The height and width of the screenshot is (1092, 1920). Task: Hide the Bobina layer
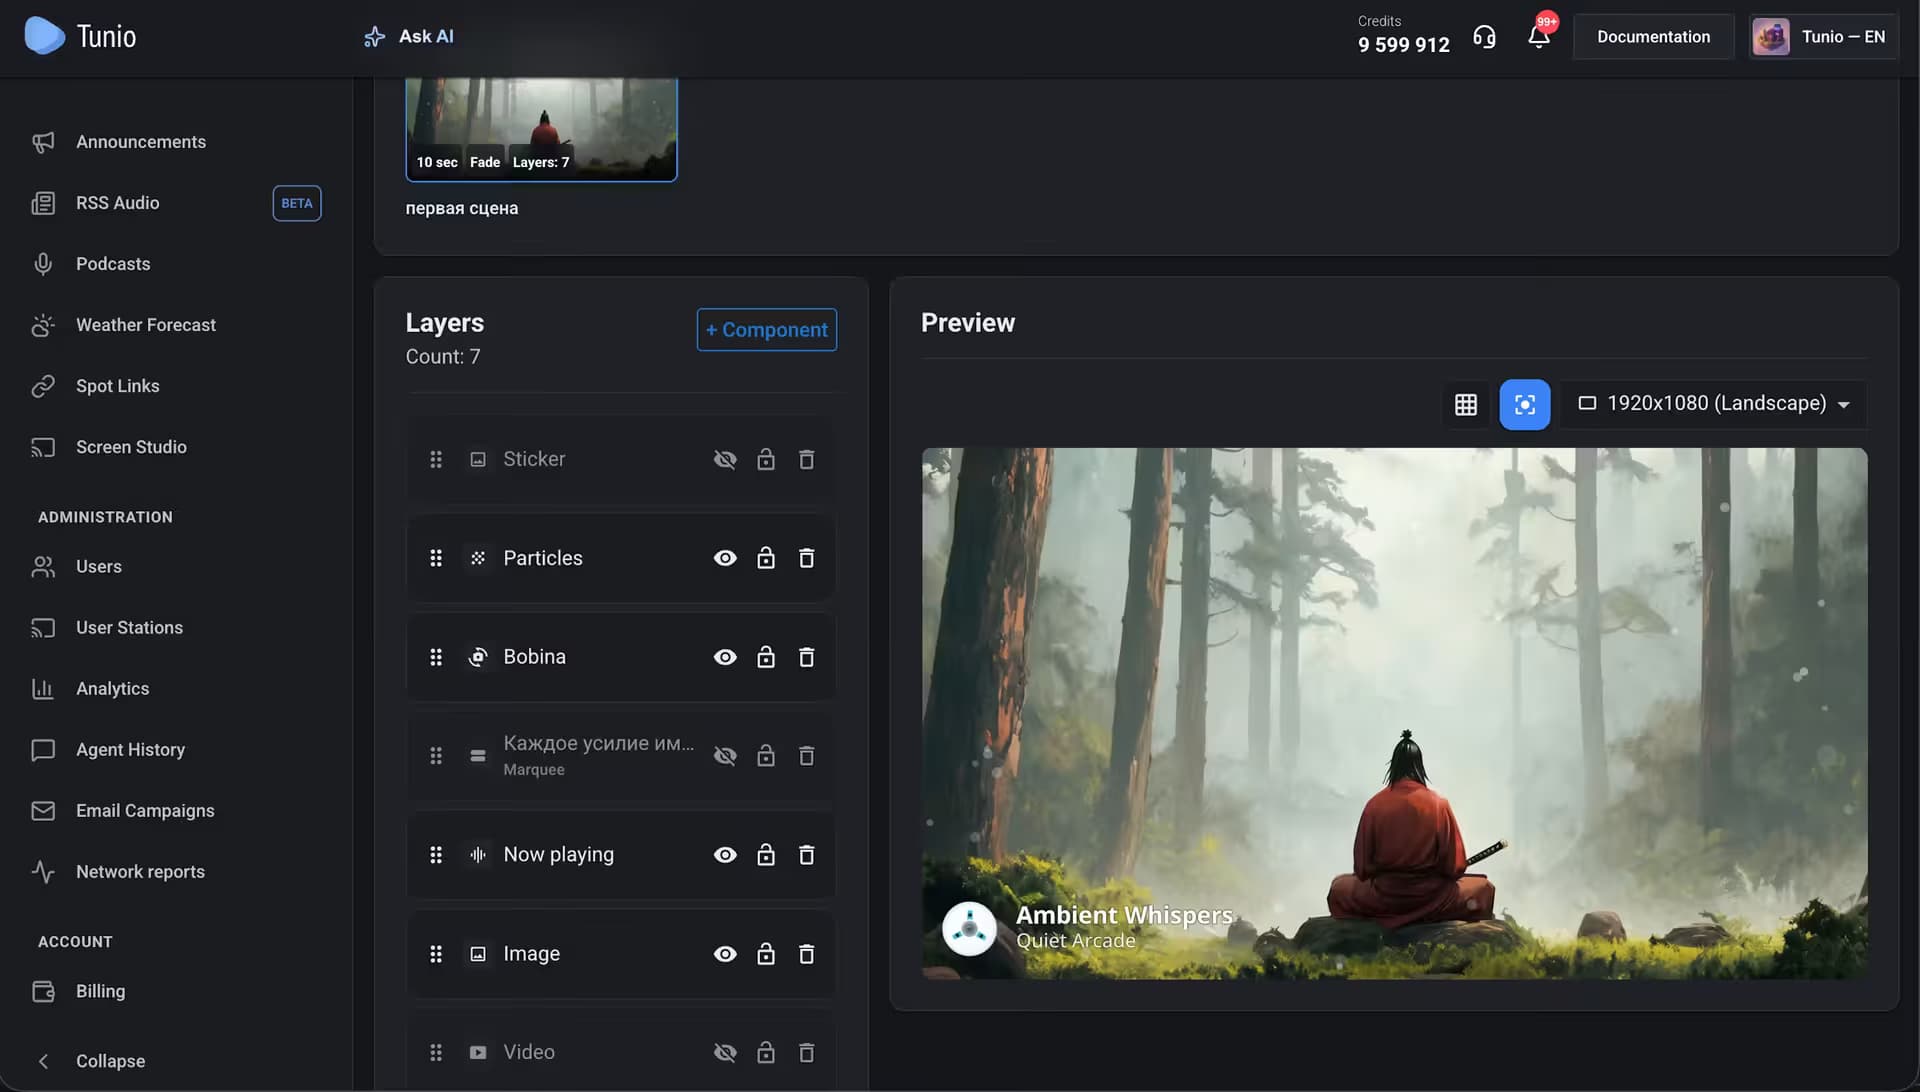point(725,658)
